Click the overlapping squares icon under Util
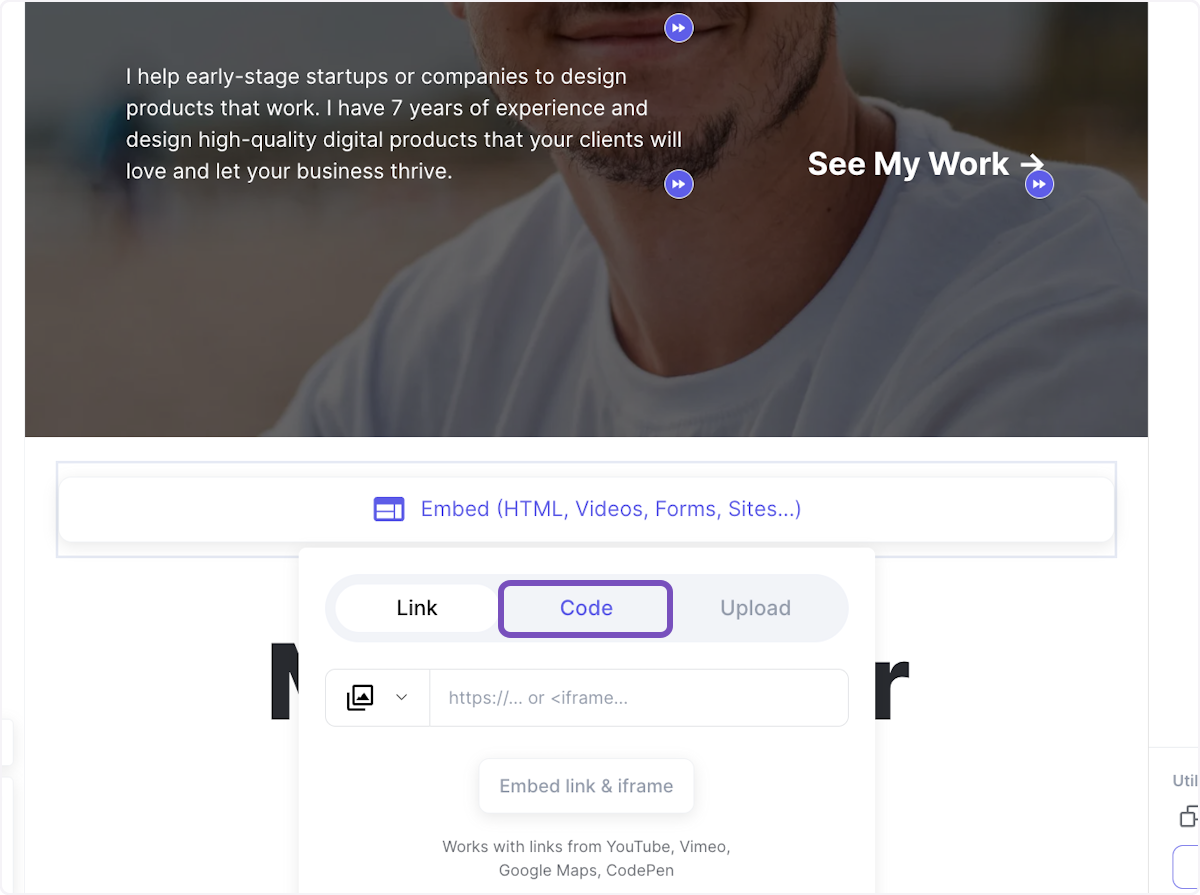1200x895 pixels. (x=1189, y=816)
